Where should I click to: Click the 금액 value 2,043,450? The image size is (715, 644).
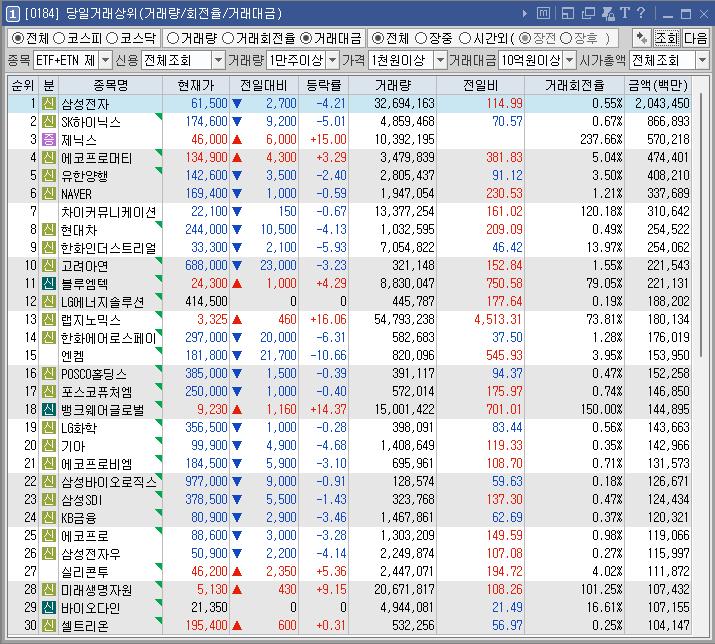point(662,104)
